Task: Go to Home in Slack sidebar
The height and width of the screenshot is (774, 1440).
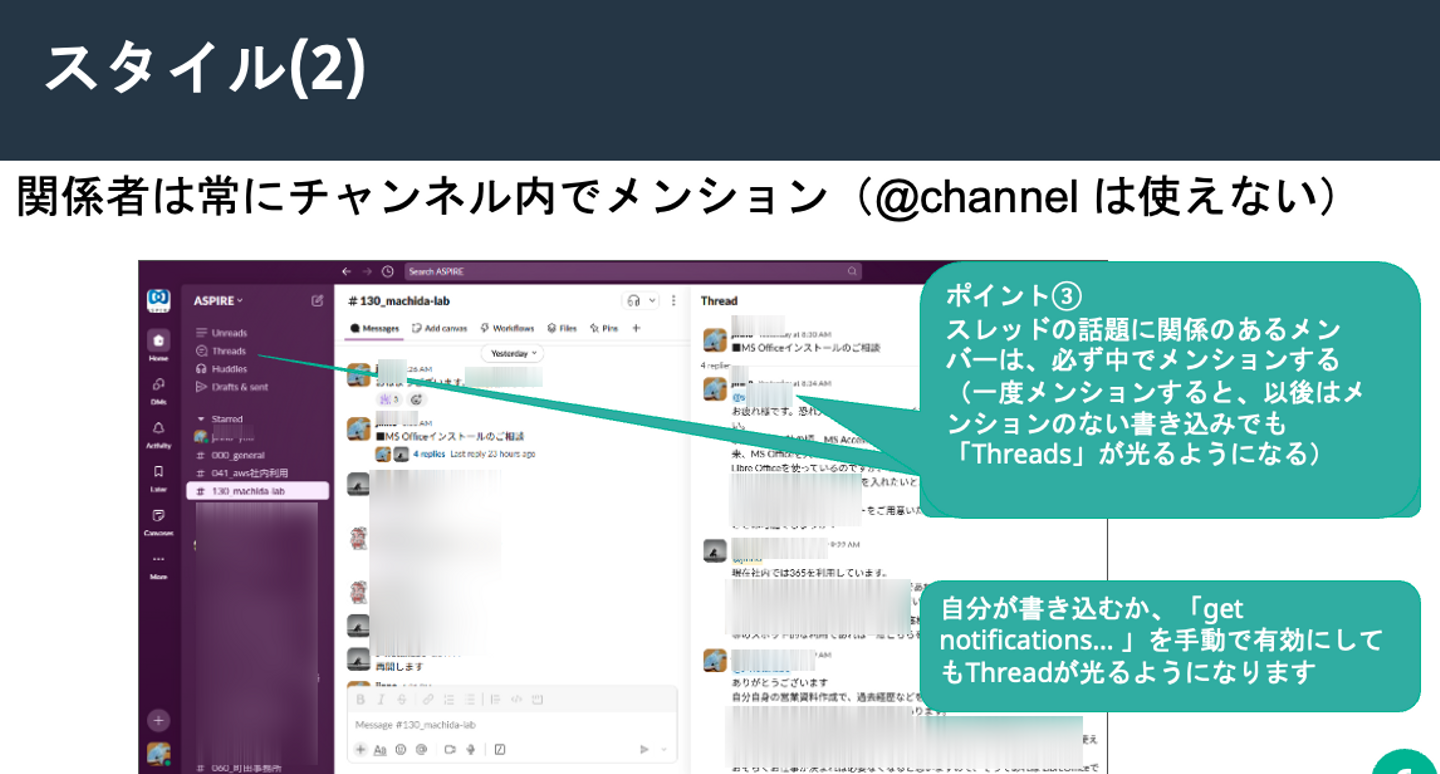Action: click(158, 344)
